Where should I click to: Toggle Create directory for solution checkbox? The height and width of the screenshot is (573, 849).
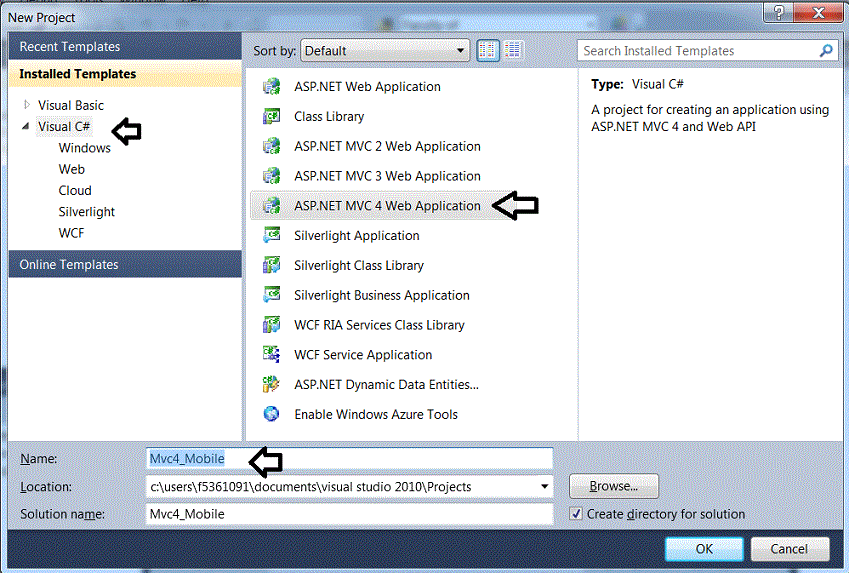(576, 514)
